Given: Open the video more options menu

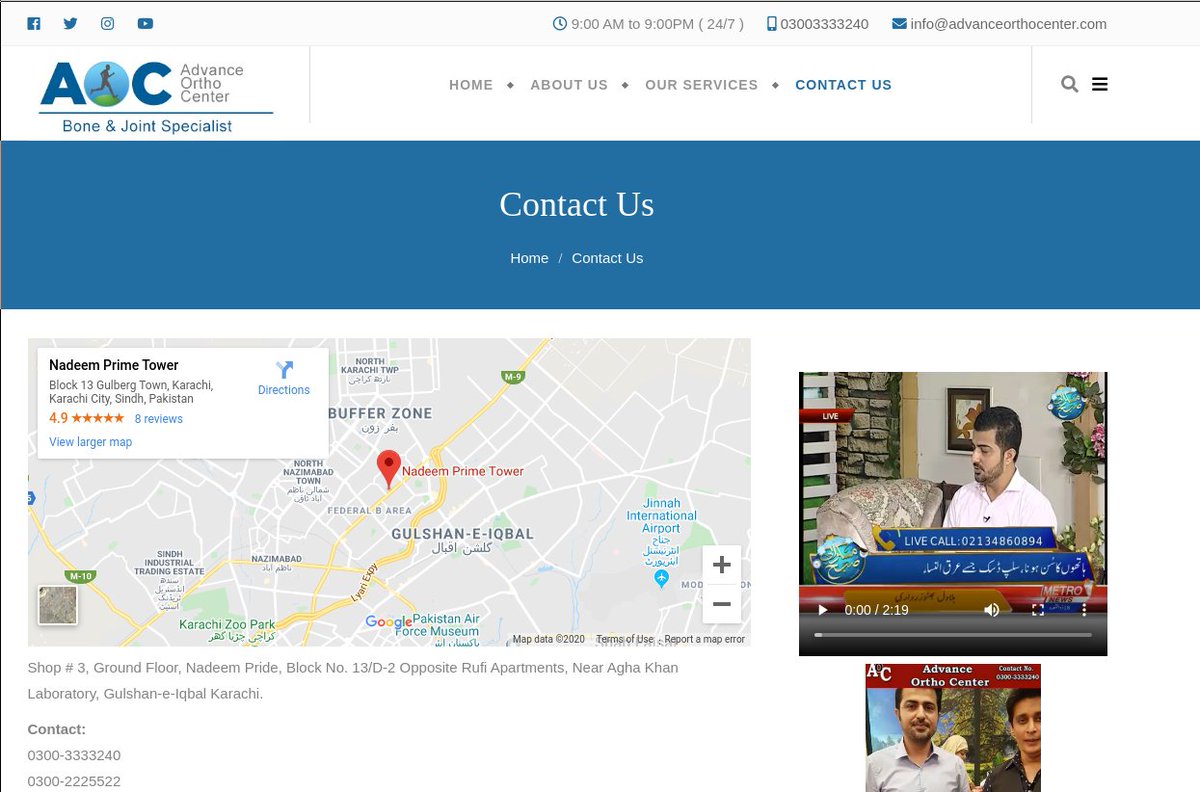Looking at the screenshot, I should [x=1084, y=610].
